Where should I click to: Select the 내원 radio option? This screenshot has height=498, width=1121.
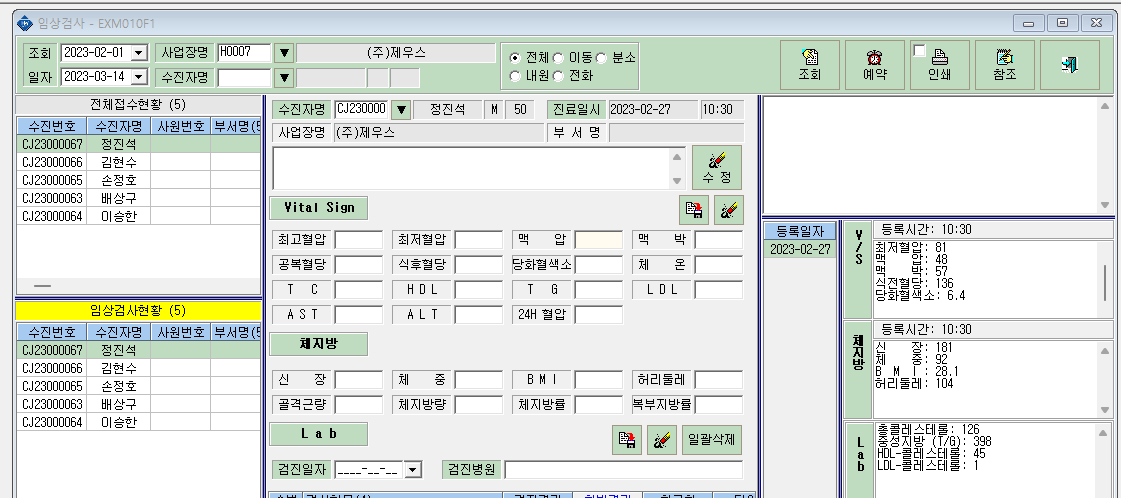[x=515, y=75]
